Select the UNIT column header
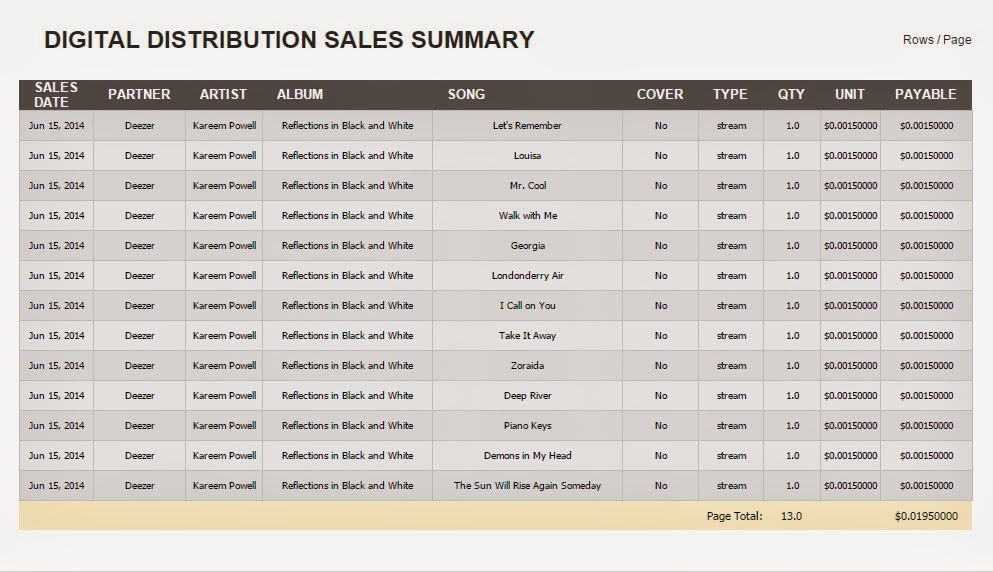The width and height of the screenshot is (993, 572). [850, 95]
